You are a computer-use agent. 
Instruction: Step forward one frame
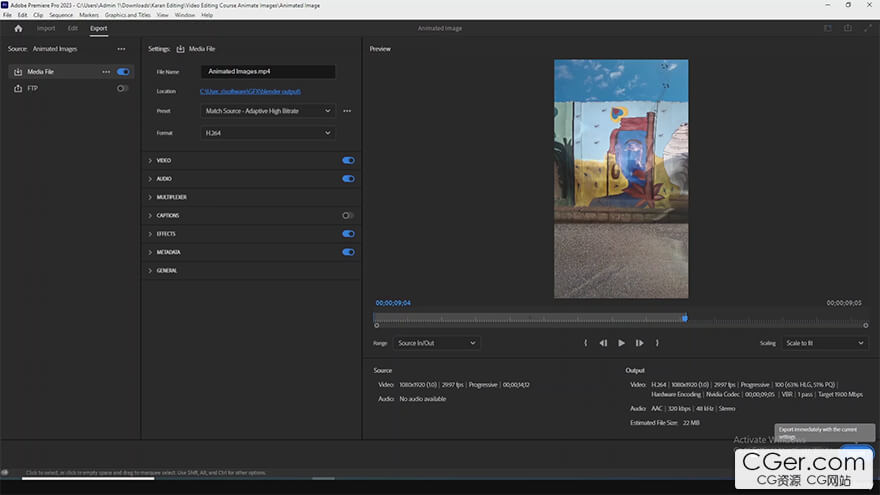[x=639, y=343]
